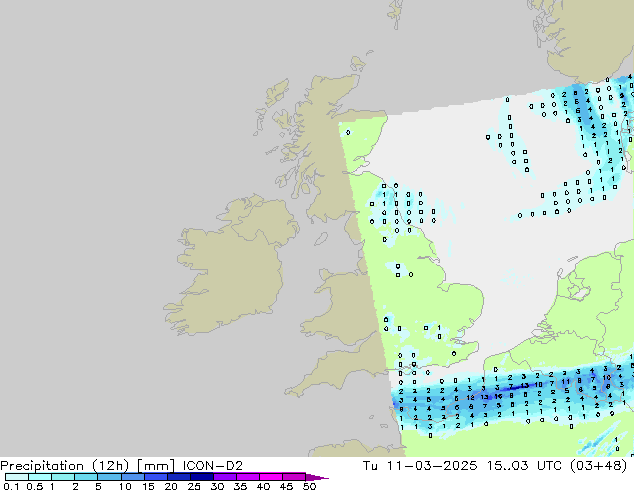634x490 pixels.
Task: Click the '10' legend scale label
Action: 125,486
